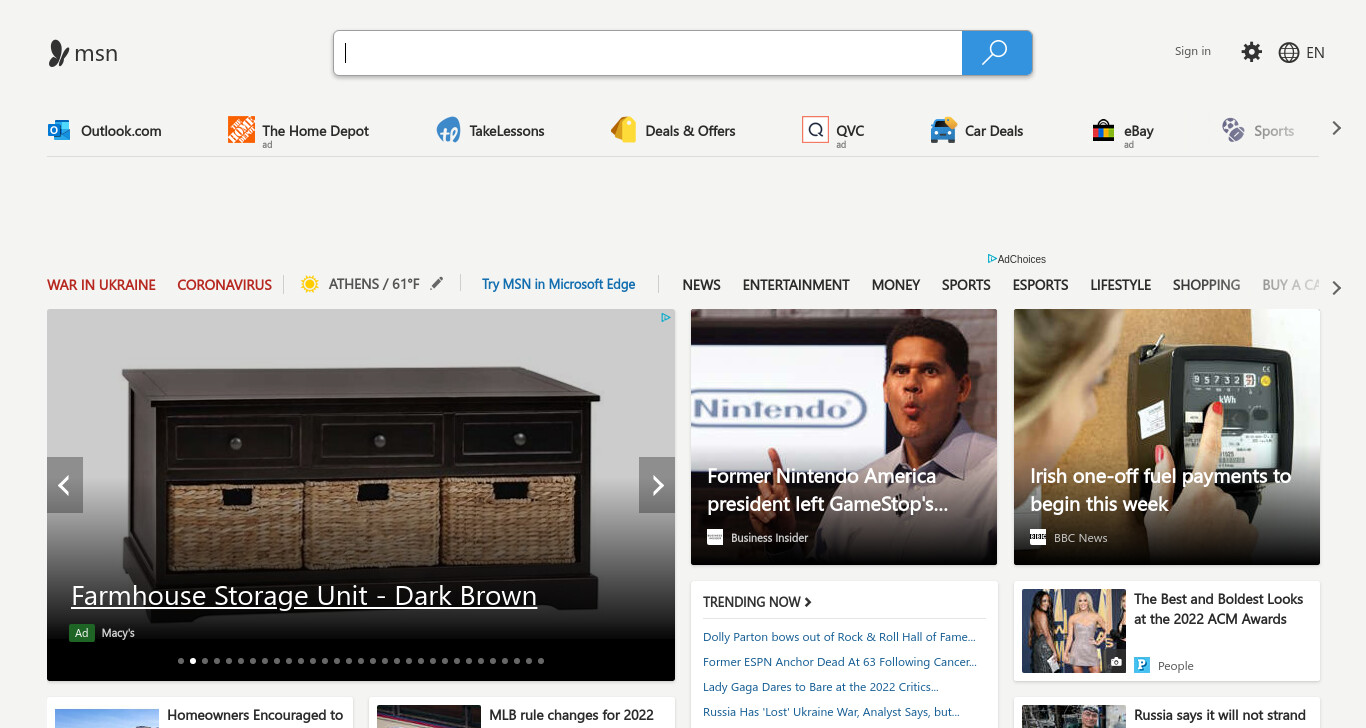
Task: Open the NEWS tab
Action: [702, 285]
